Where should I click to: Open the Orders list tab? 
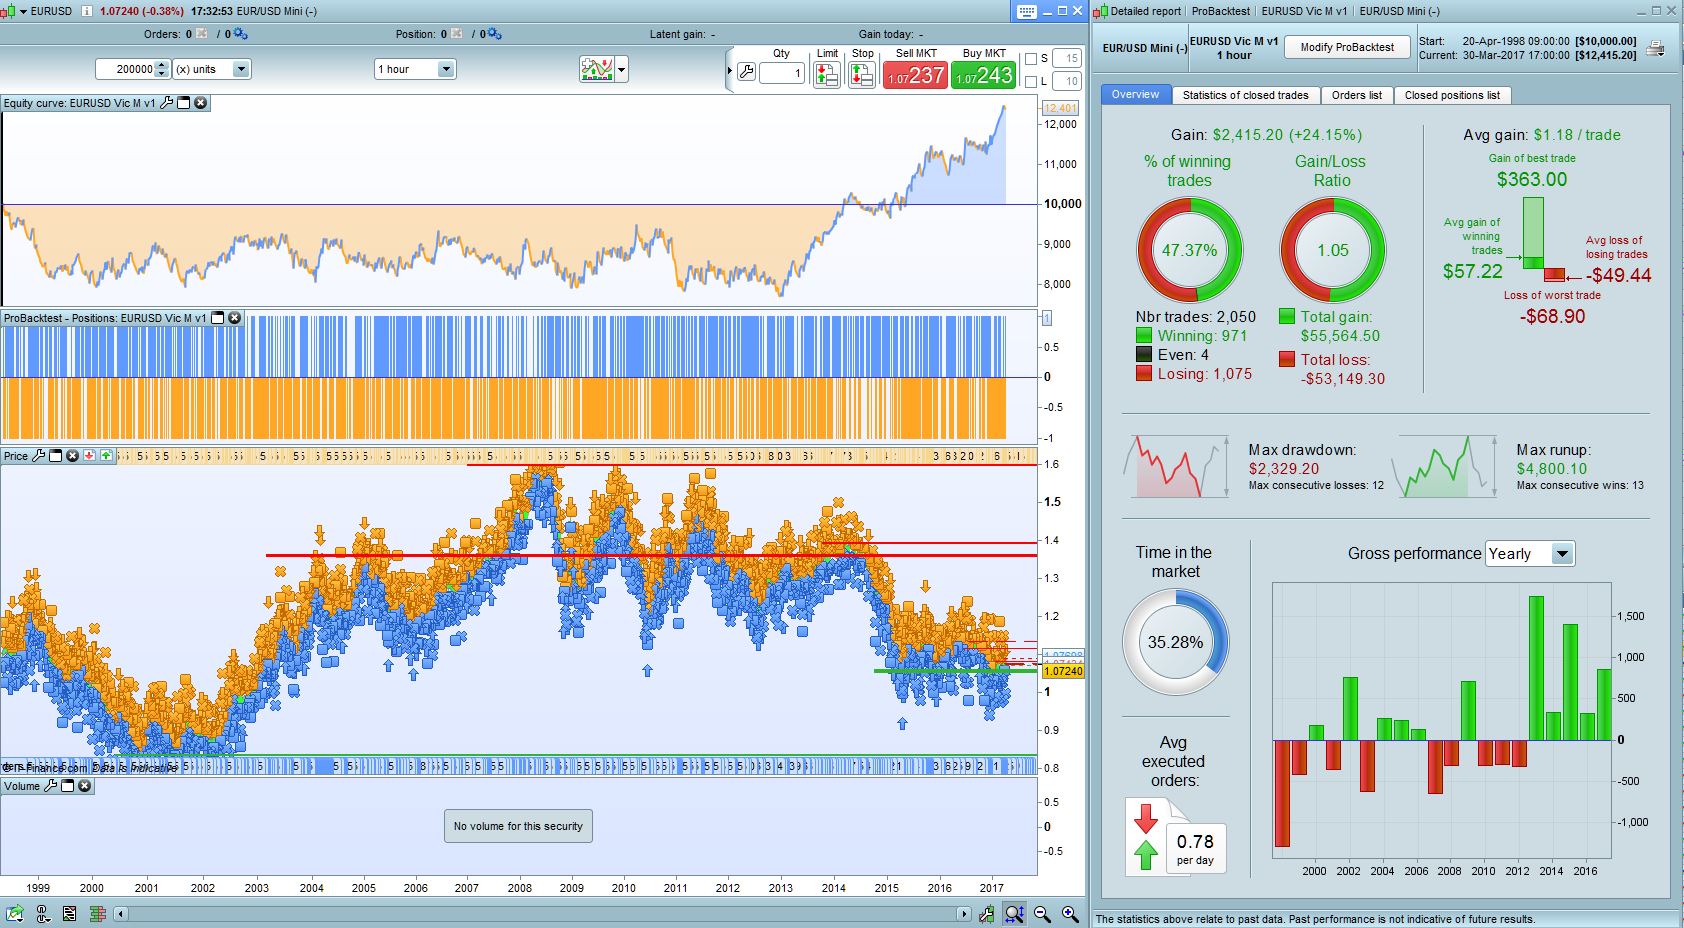point(1356,95)
